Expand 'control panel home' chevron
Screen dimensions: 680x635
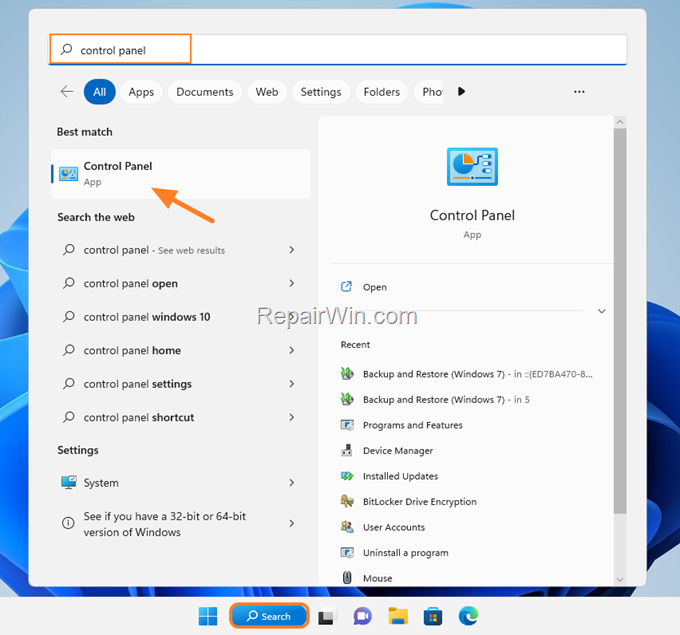point(292,350)
